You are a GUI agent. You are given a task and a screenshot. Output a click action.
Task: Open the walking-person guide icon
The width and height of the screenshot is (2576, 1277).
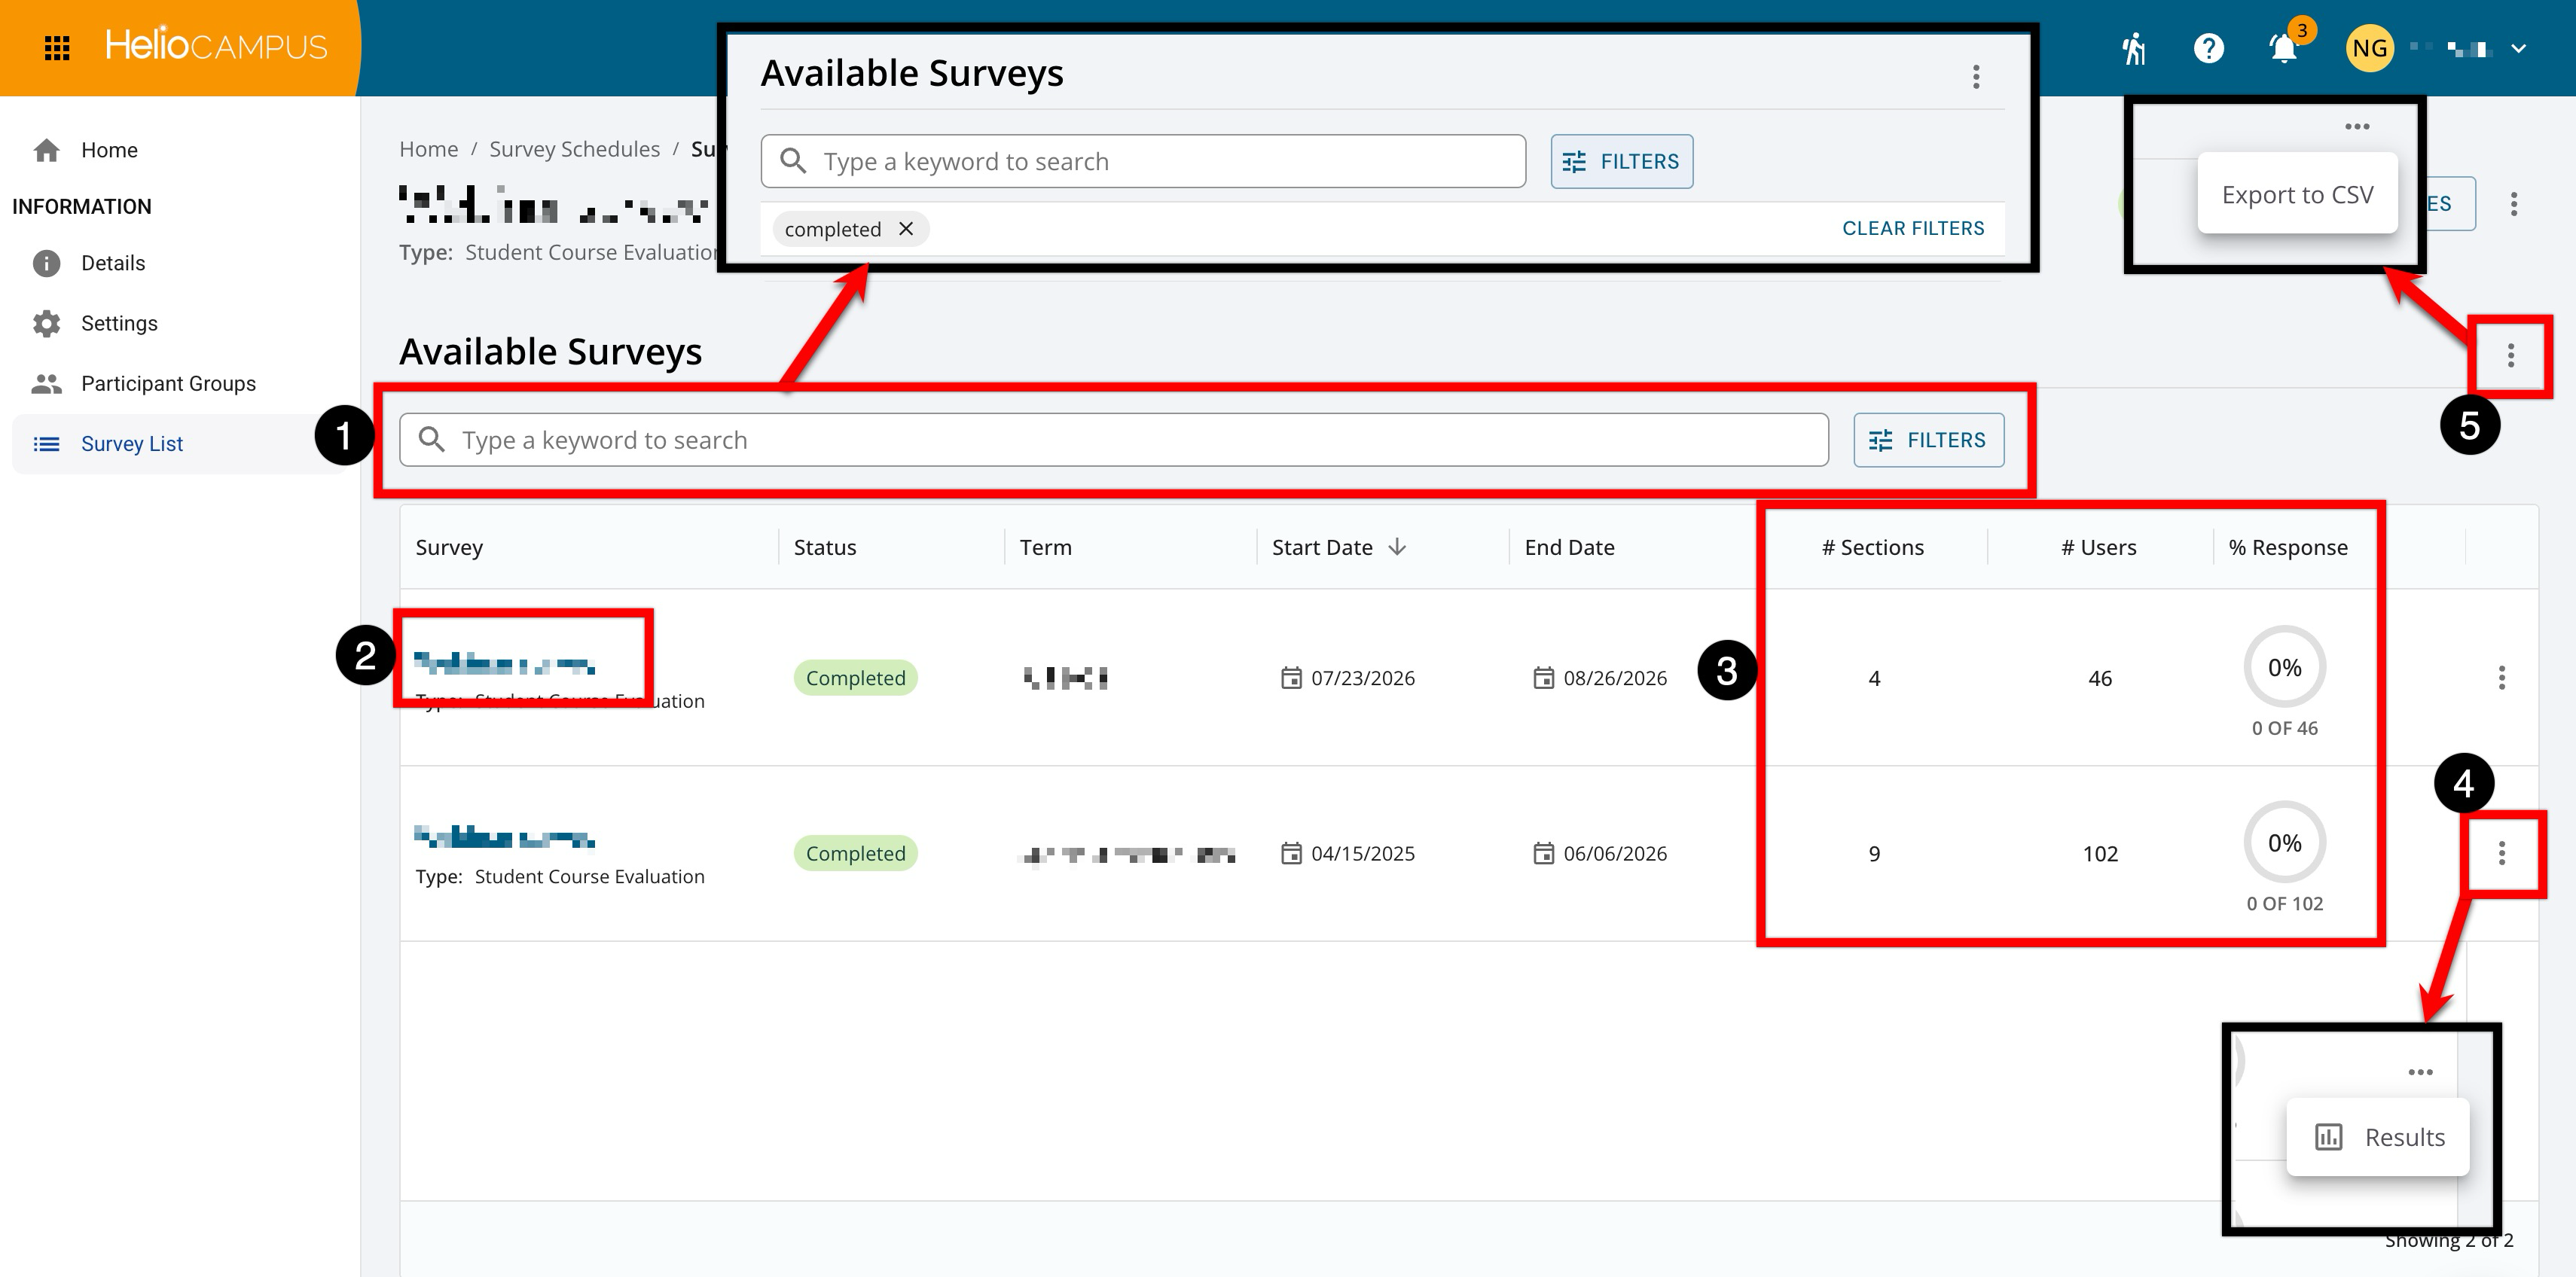(2134, 48)
